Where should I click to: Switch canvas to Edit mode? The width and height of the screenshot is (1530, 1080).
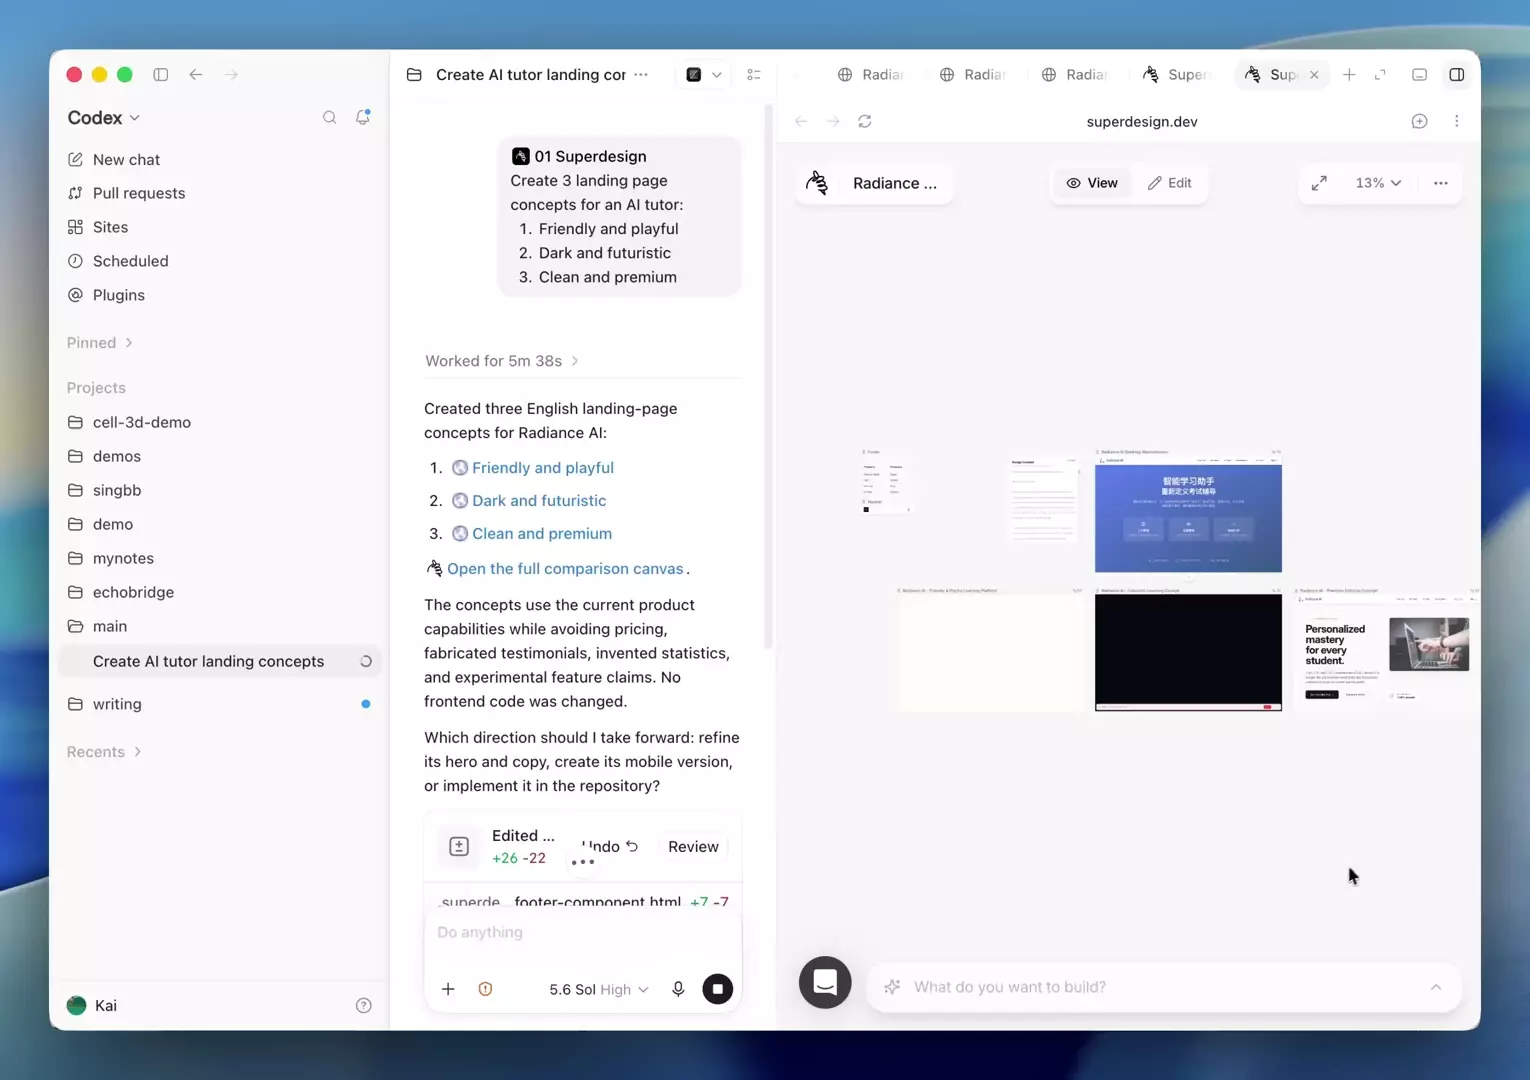pyautogui.click(x=1170, y=183)
